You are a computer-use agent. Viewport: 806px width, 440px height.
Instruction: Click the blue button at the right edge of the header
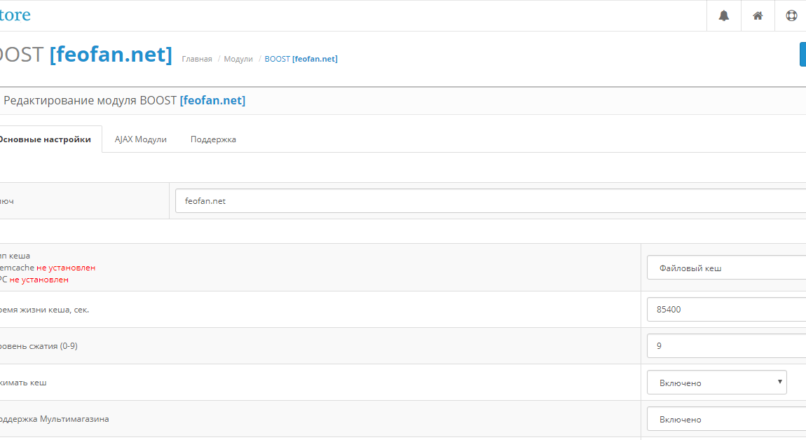(802, 54)
